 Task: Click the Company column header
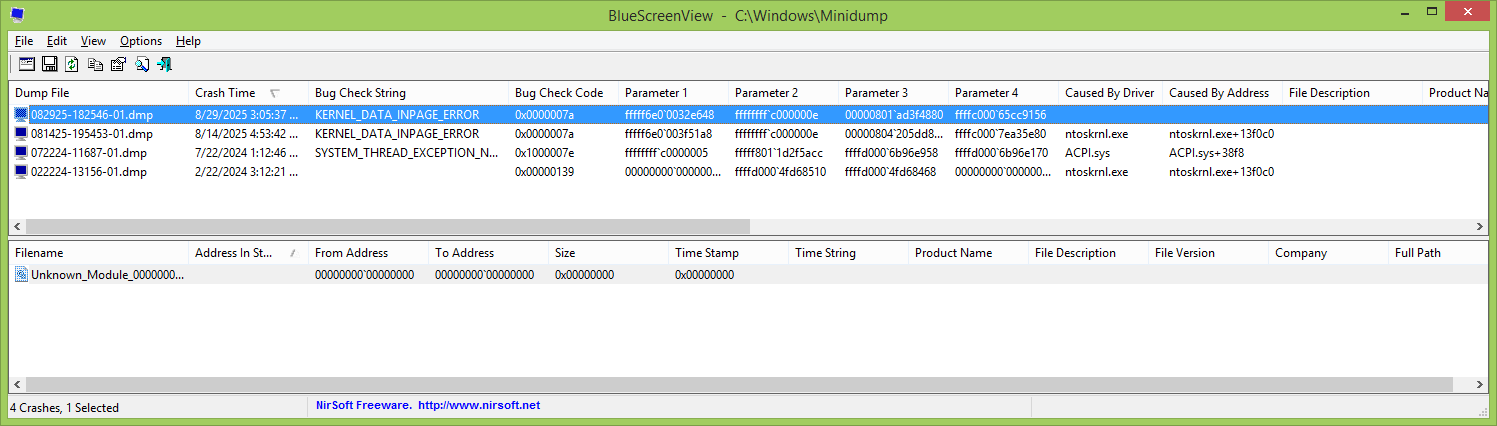[x=1329, y=253]
